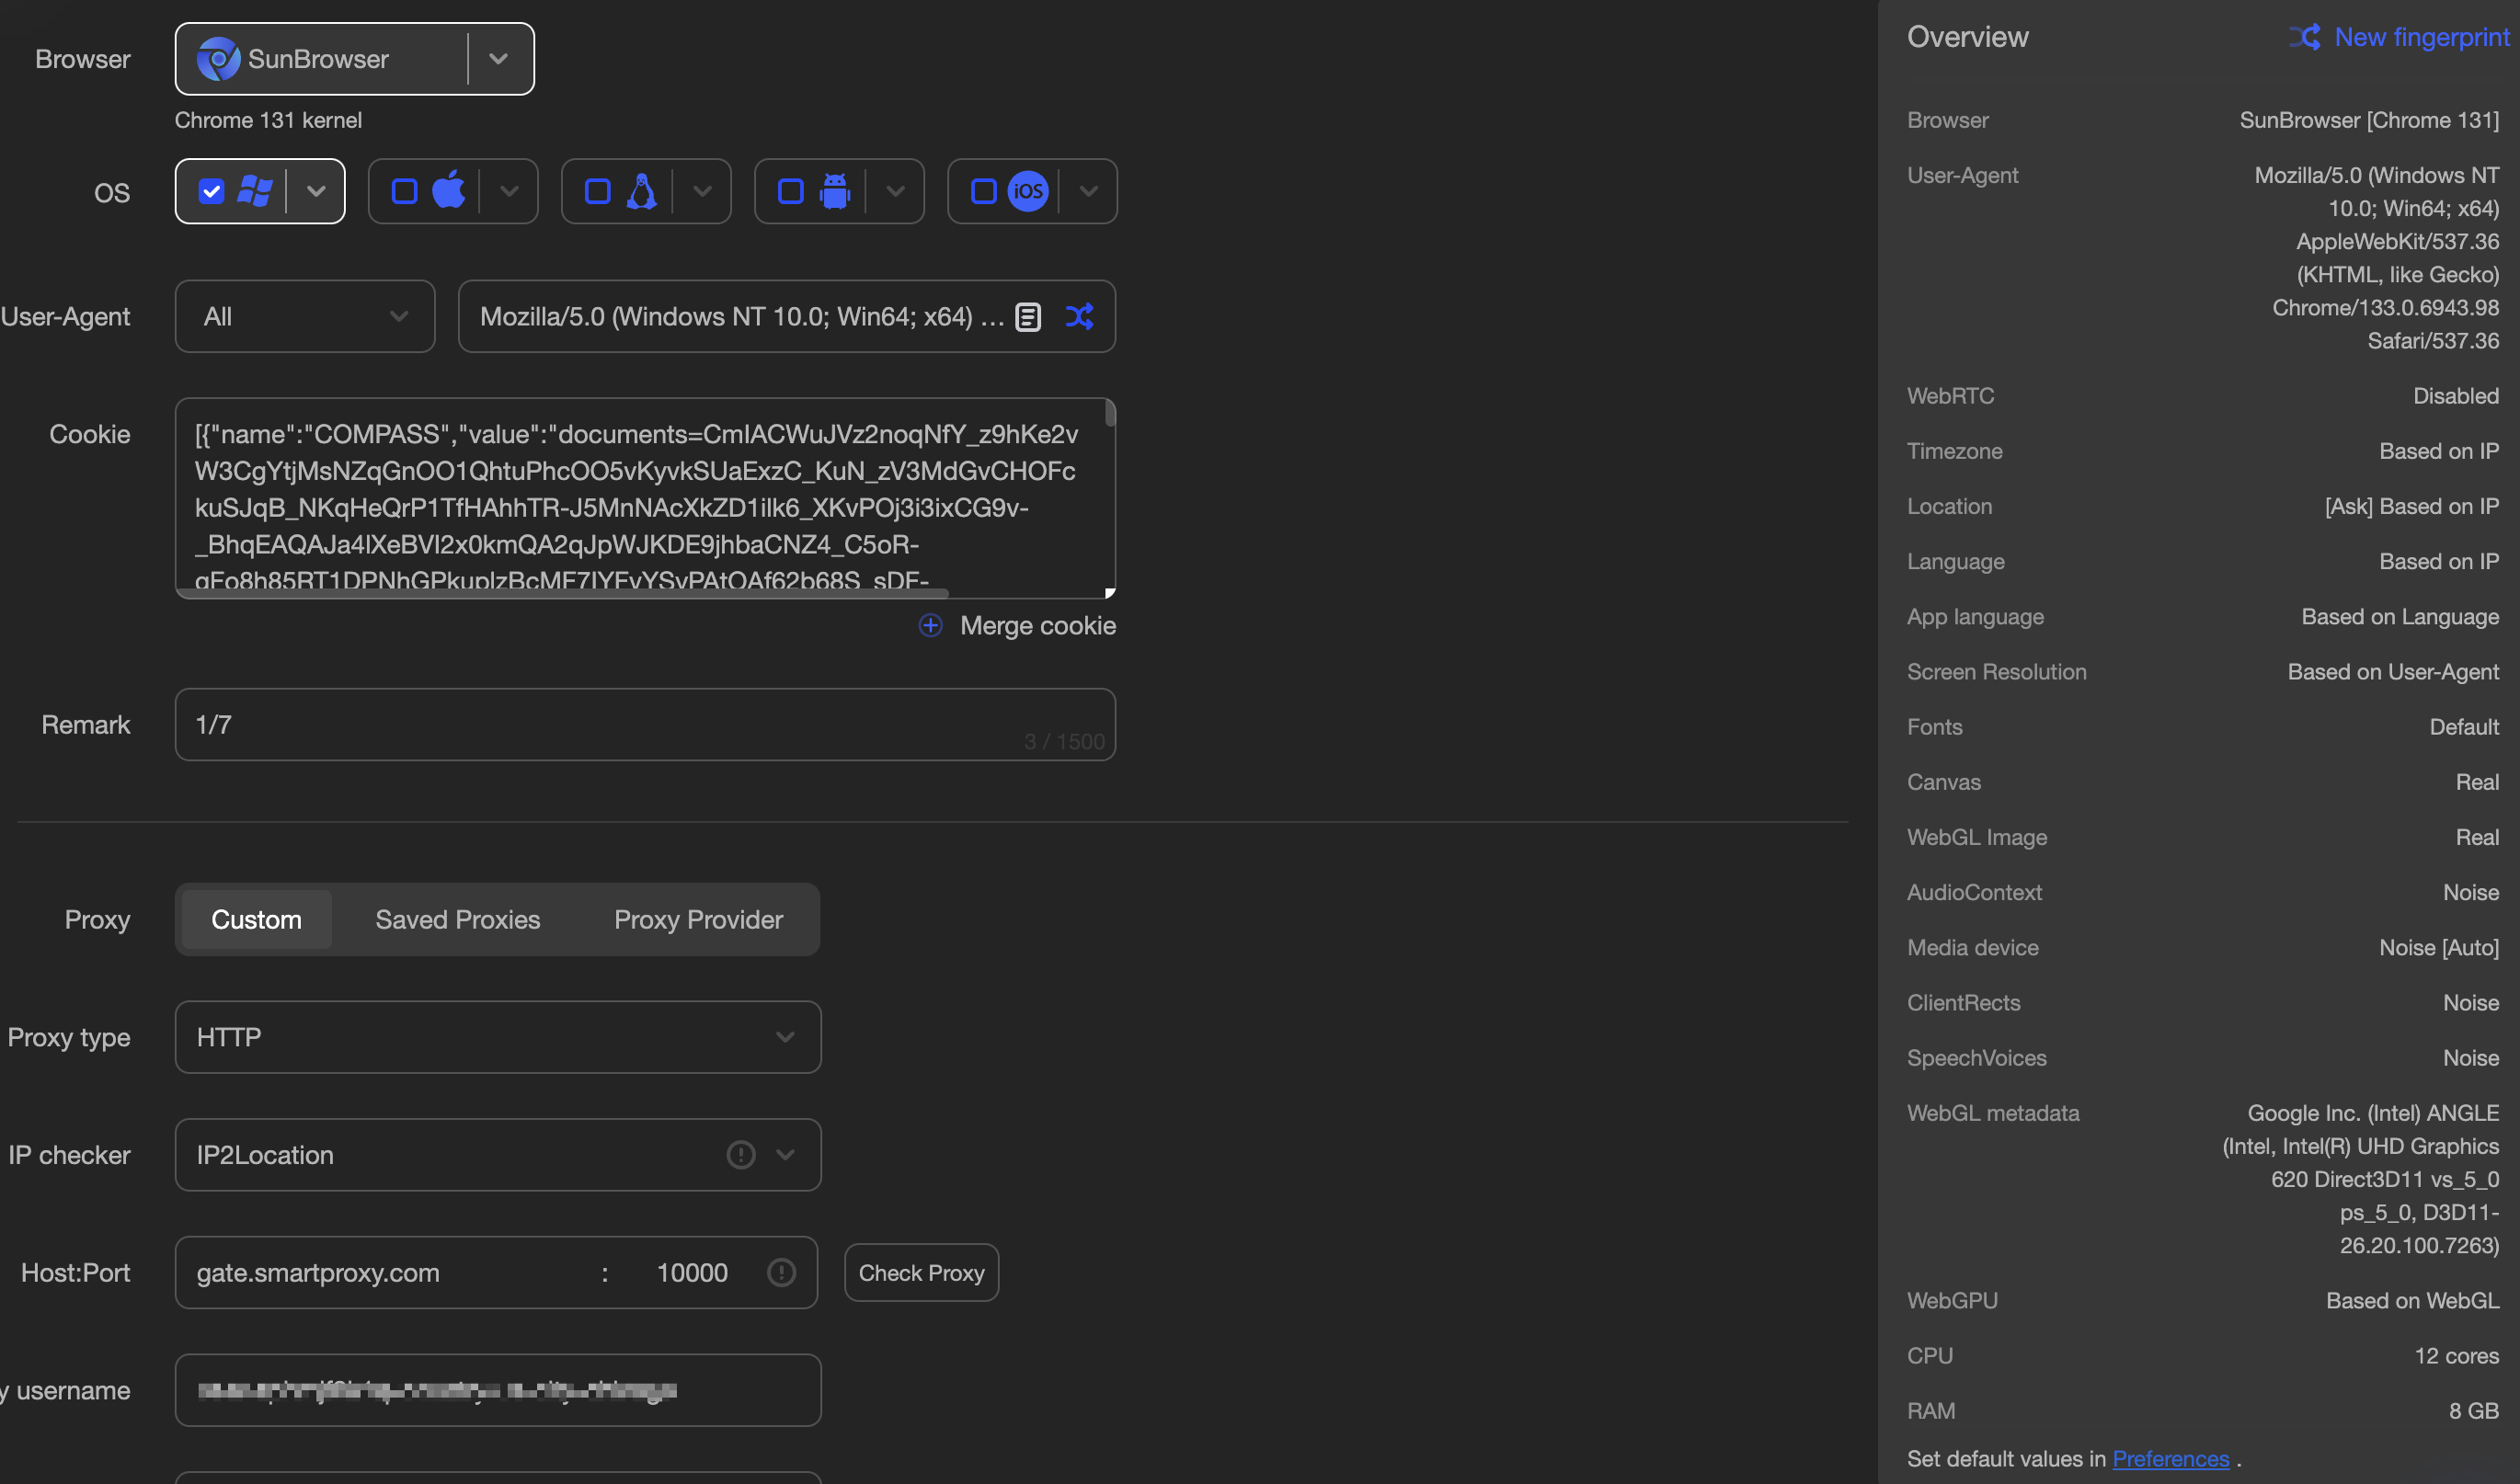Expand the Android version dropdown
The height and width of the screenshot is (1484, 2520).
pos(895,191)
